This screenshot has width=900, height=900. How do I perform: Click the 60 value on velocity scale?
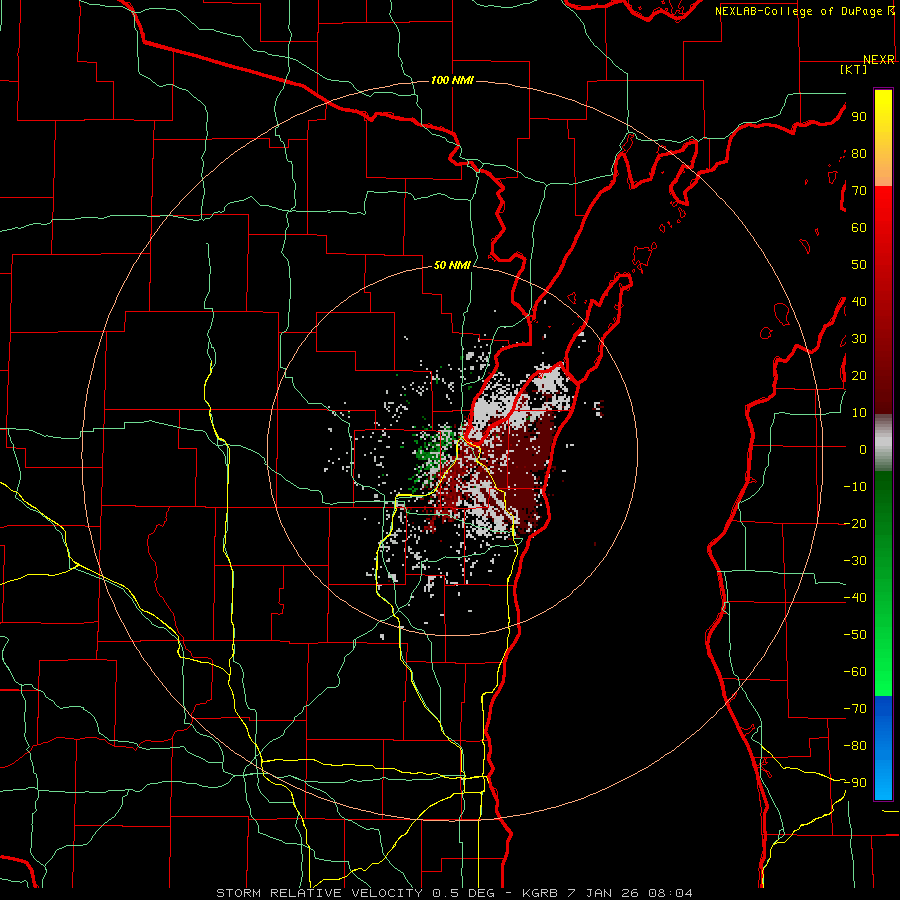pyautogui.click(x=859, y=227)
